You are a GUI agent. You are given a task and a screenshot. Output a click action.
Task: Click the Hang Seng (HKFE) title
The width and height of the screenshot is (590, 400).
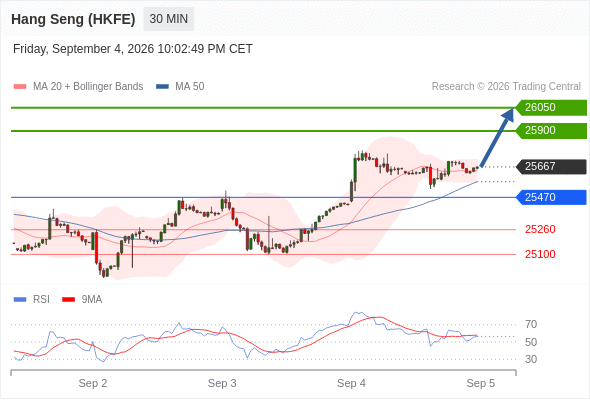tap(73, 19)
